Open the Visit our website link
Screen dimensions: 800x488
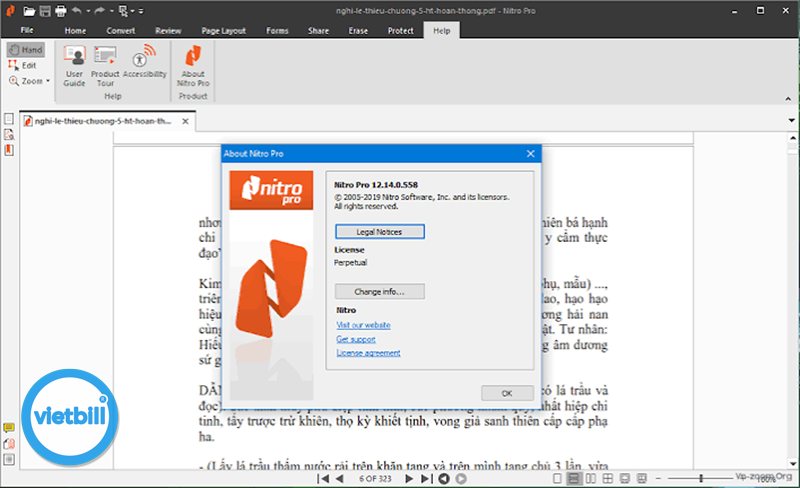coord(363,325)
